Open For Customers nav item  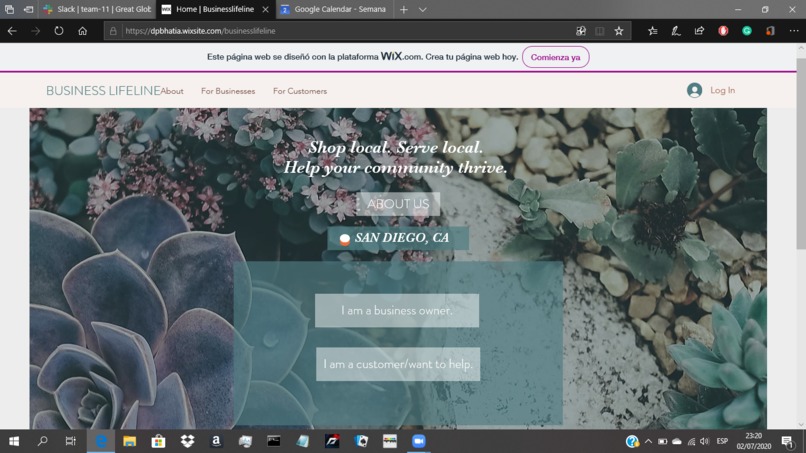300,91
